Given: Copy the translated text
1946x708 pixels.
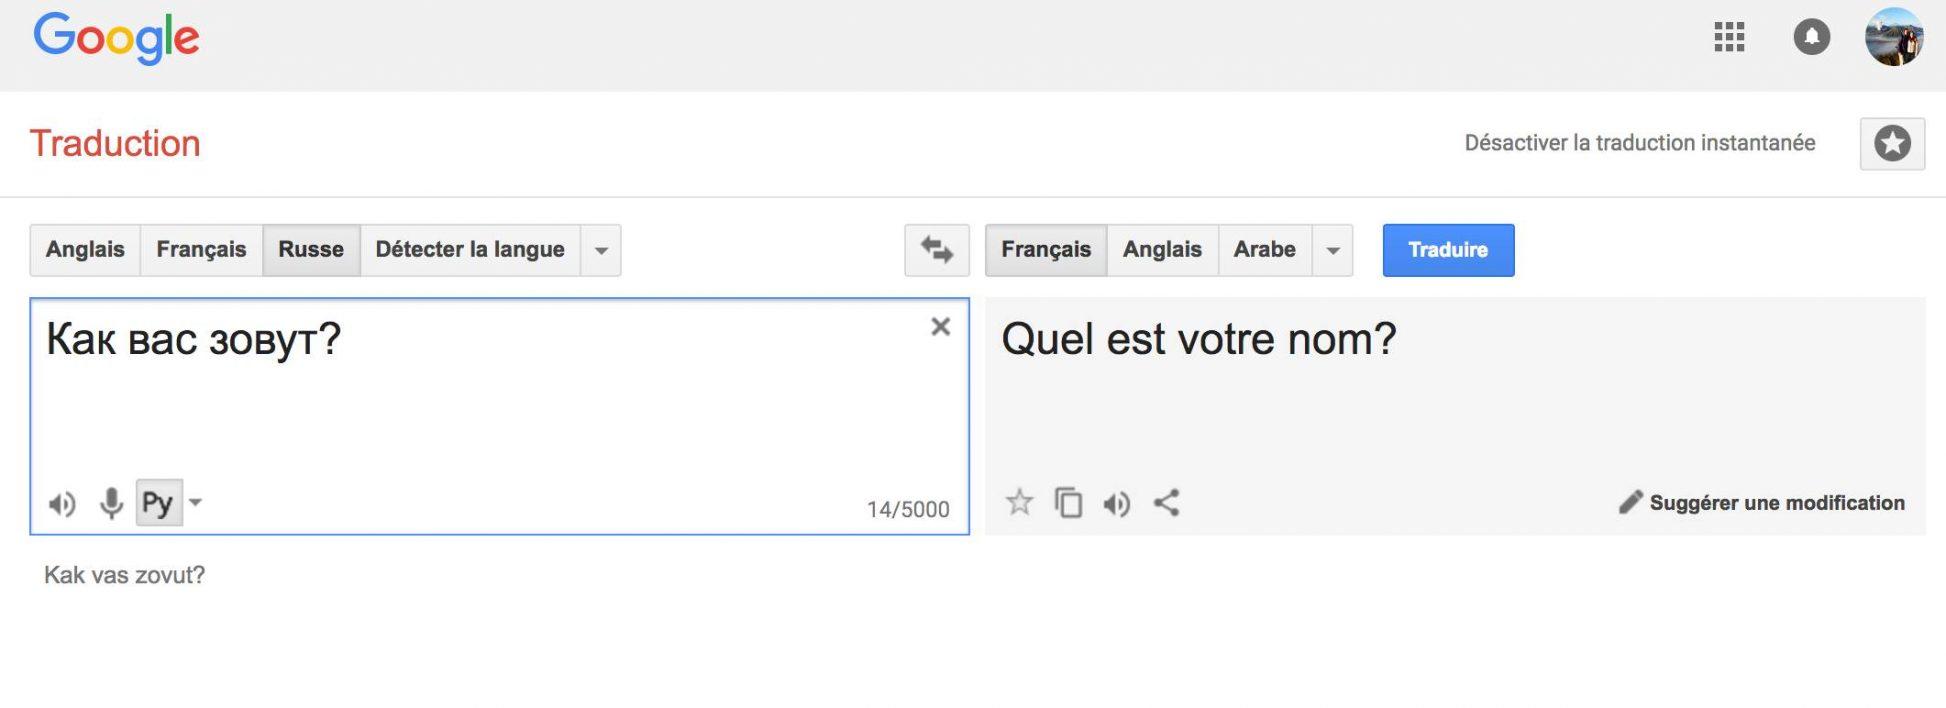Looking at the screenshot, I should click(1068, 503).
